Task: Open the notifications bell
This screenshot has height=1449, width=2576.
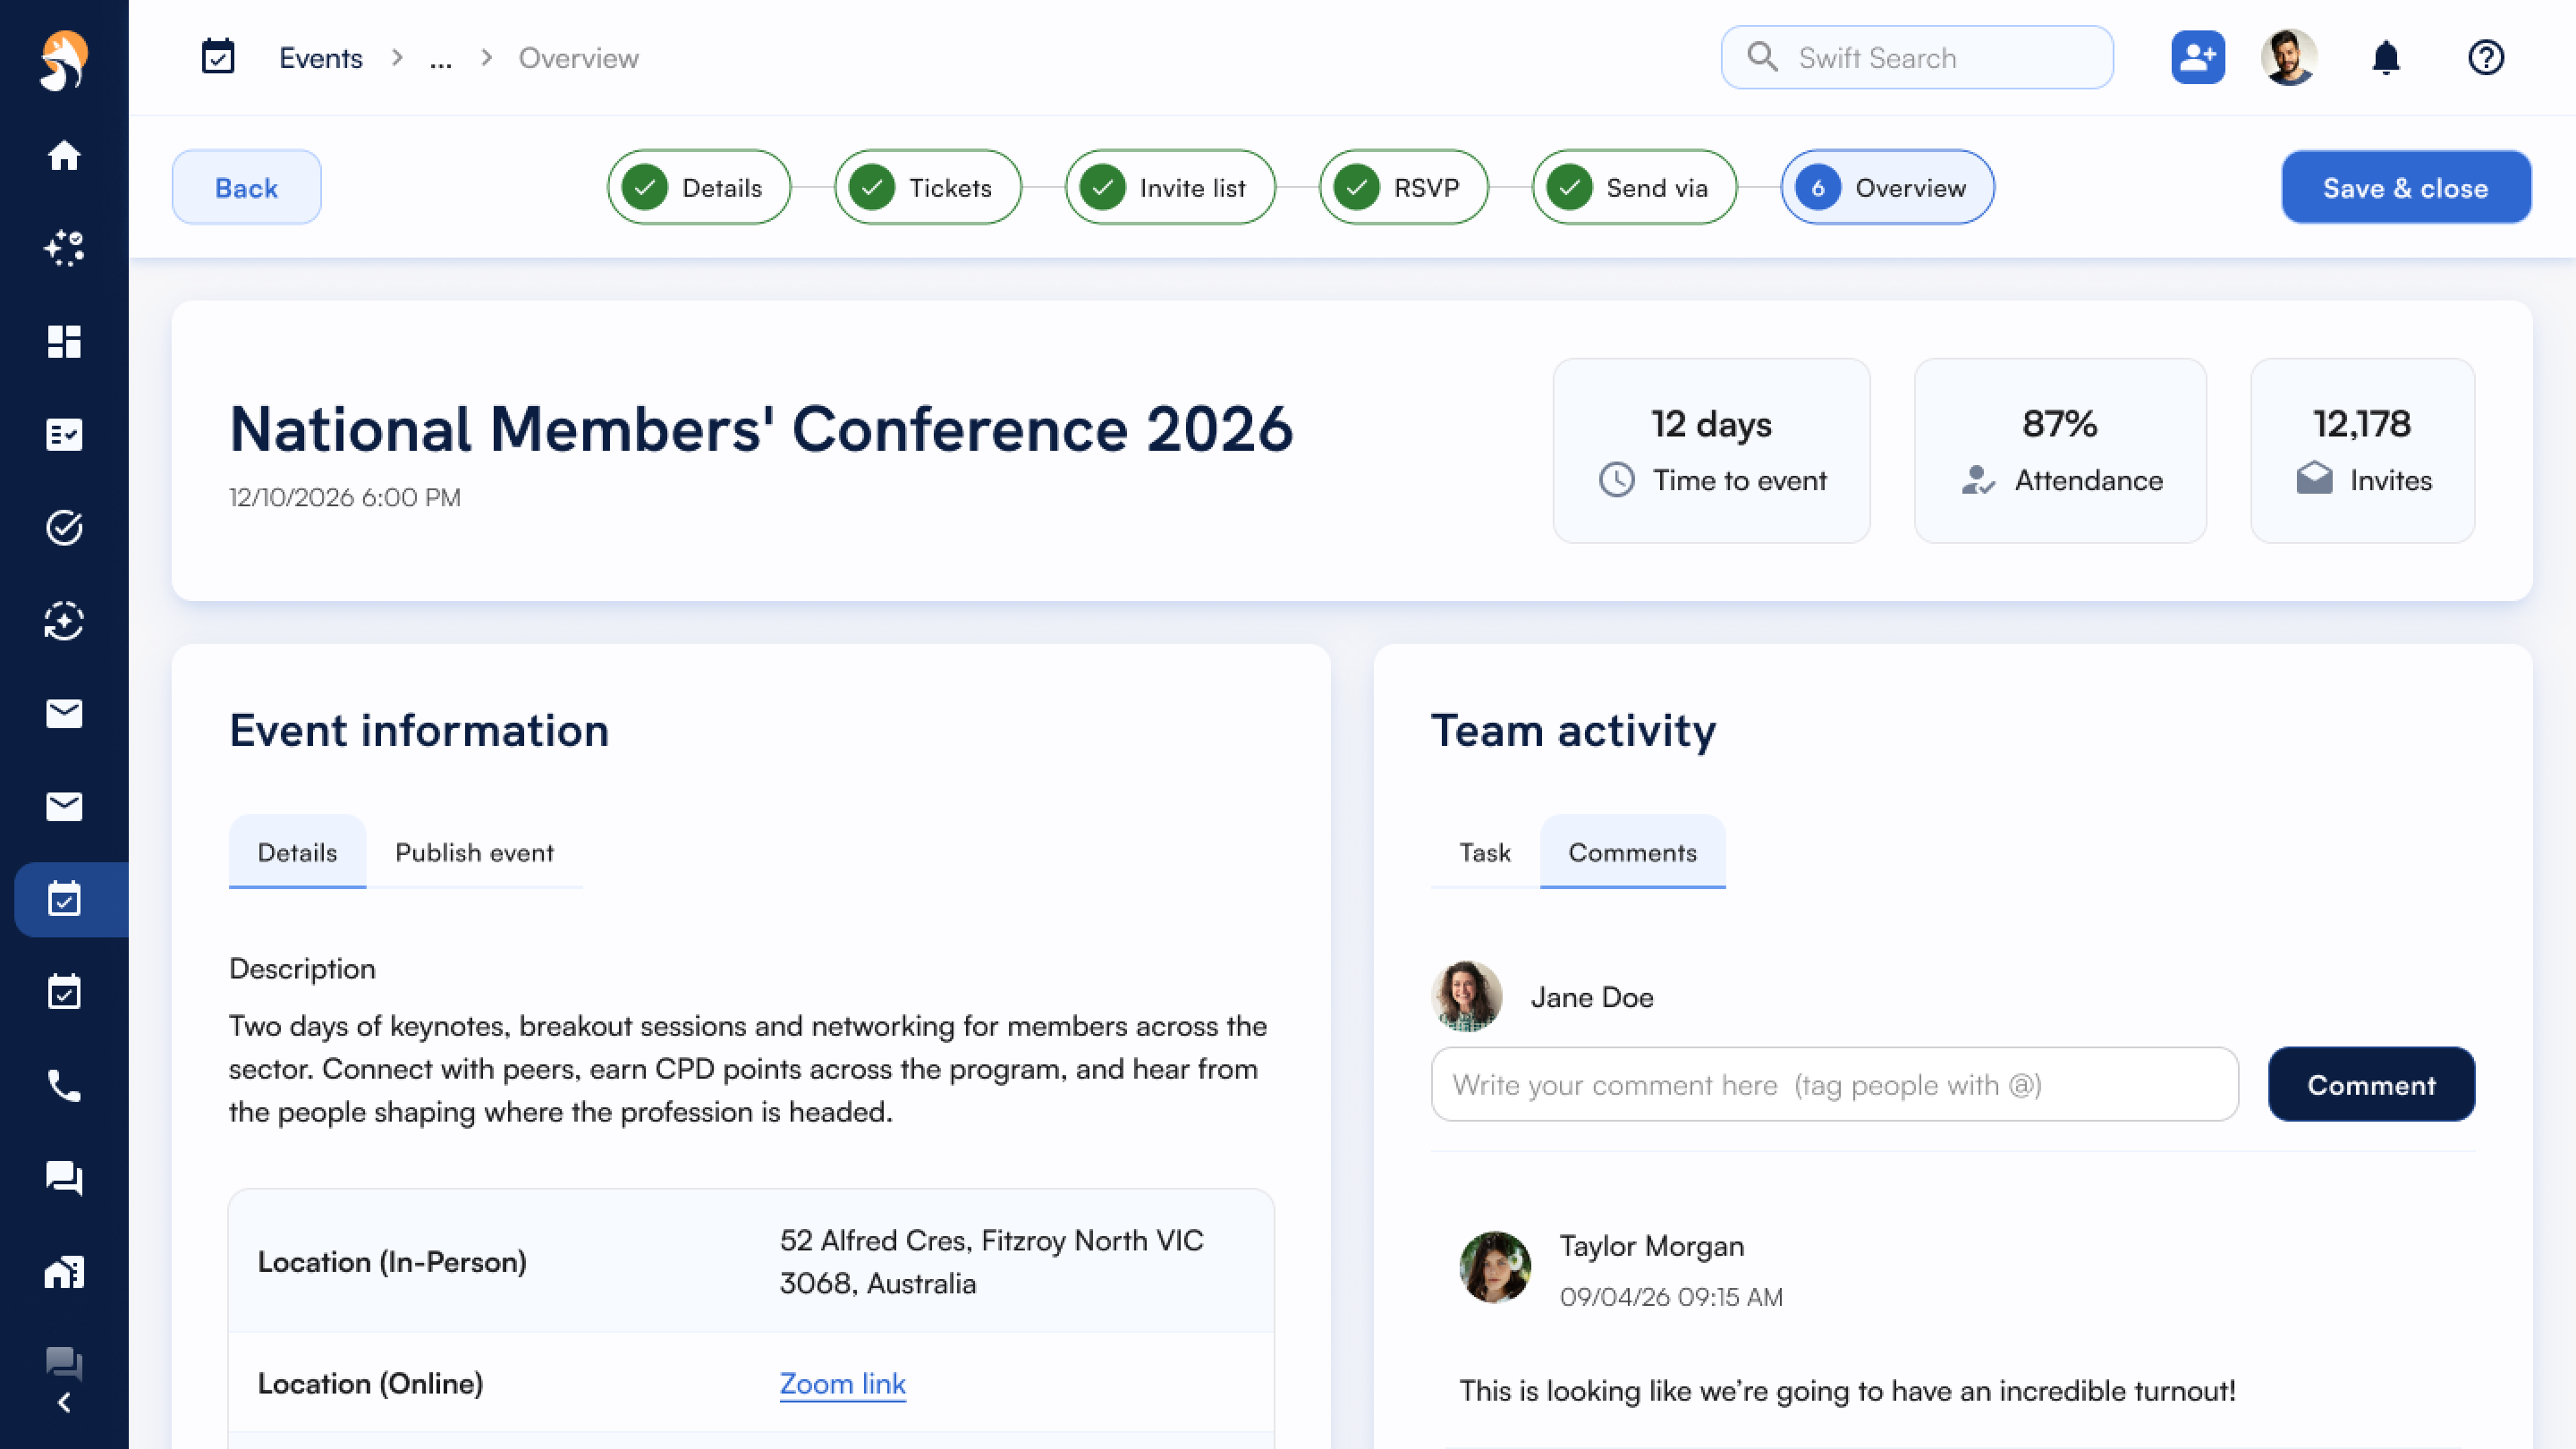Action: point(2386,57)
